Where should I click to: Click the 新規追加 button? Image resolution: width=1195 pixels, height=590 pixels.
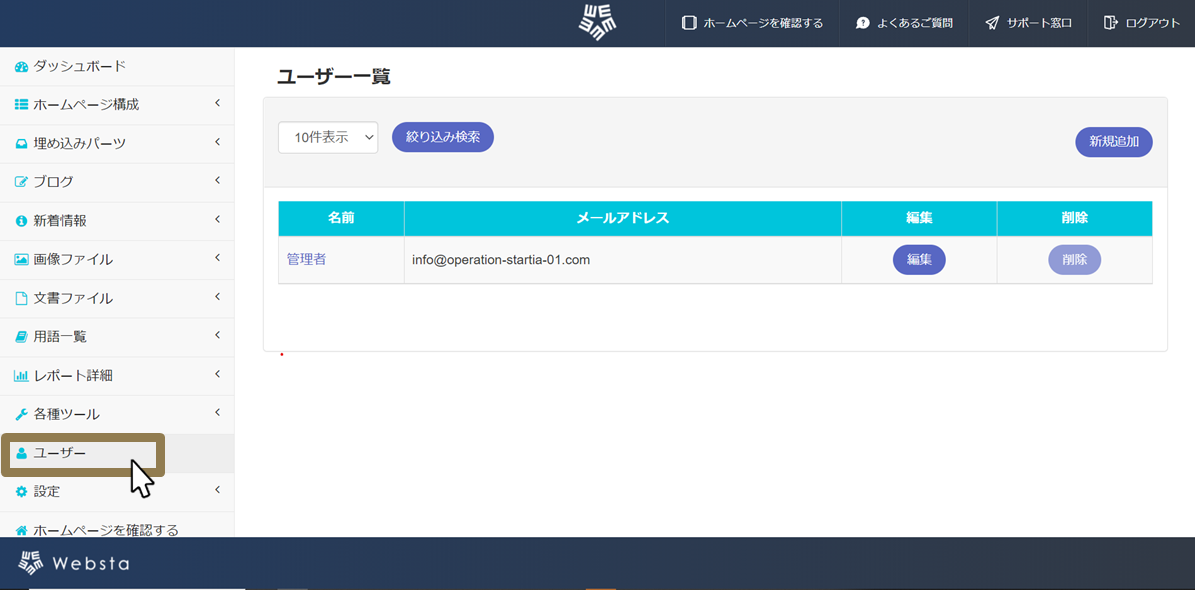1113,141
